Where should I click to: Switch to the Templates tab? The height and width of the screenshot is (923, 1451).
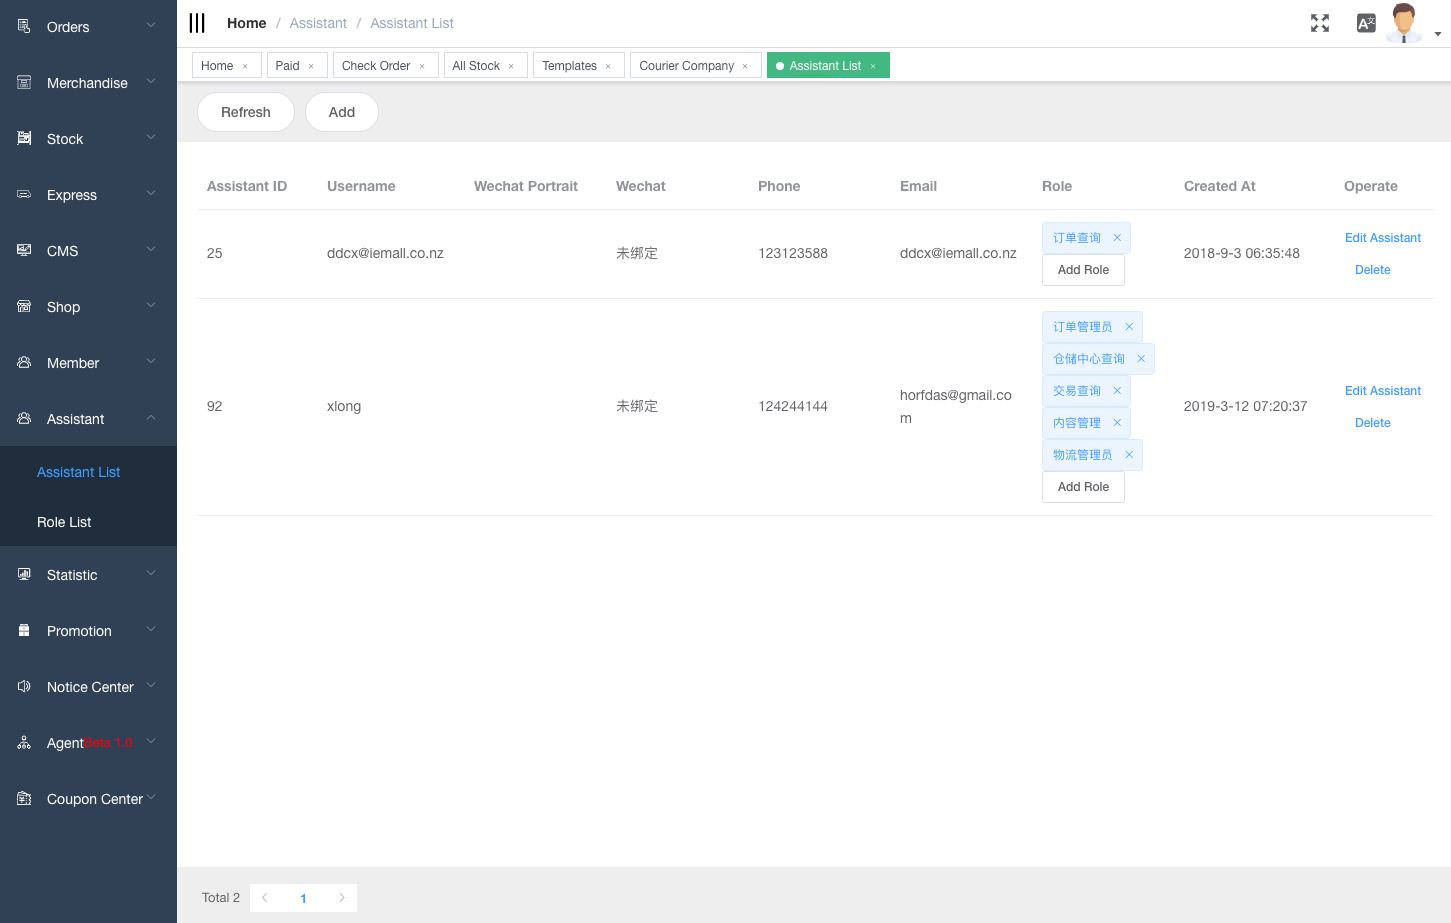tap(570, 64)
